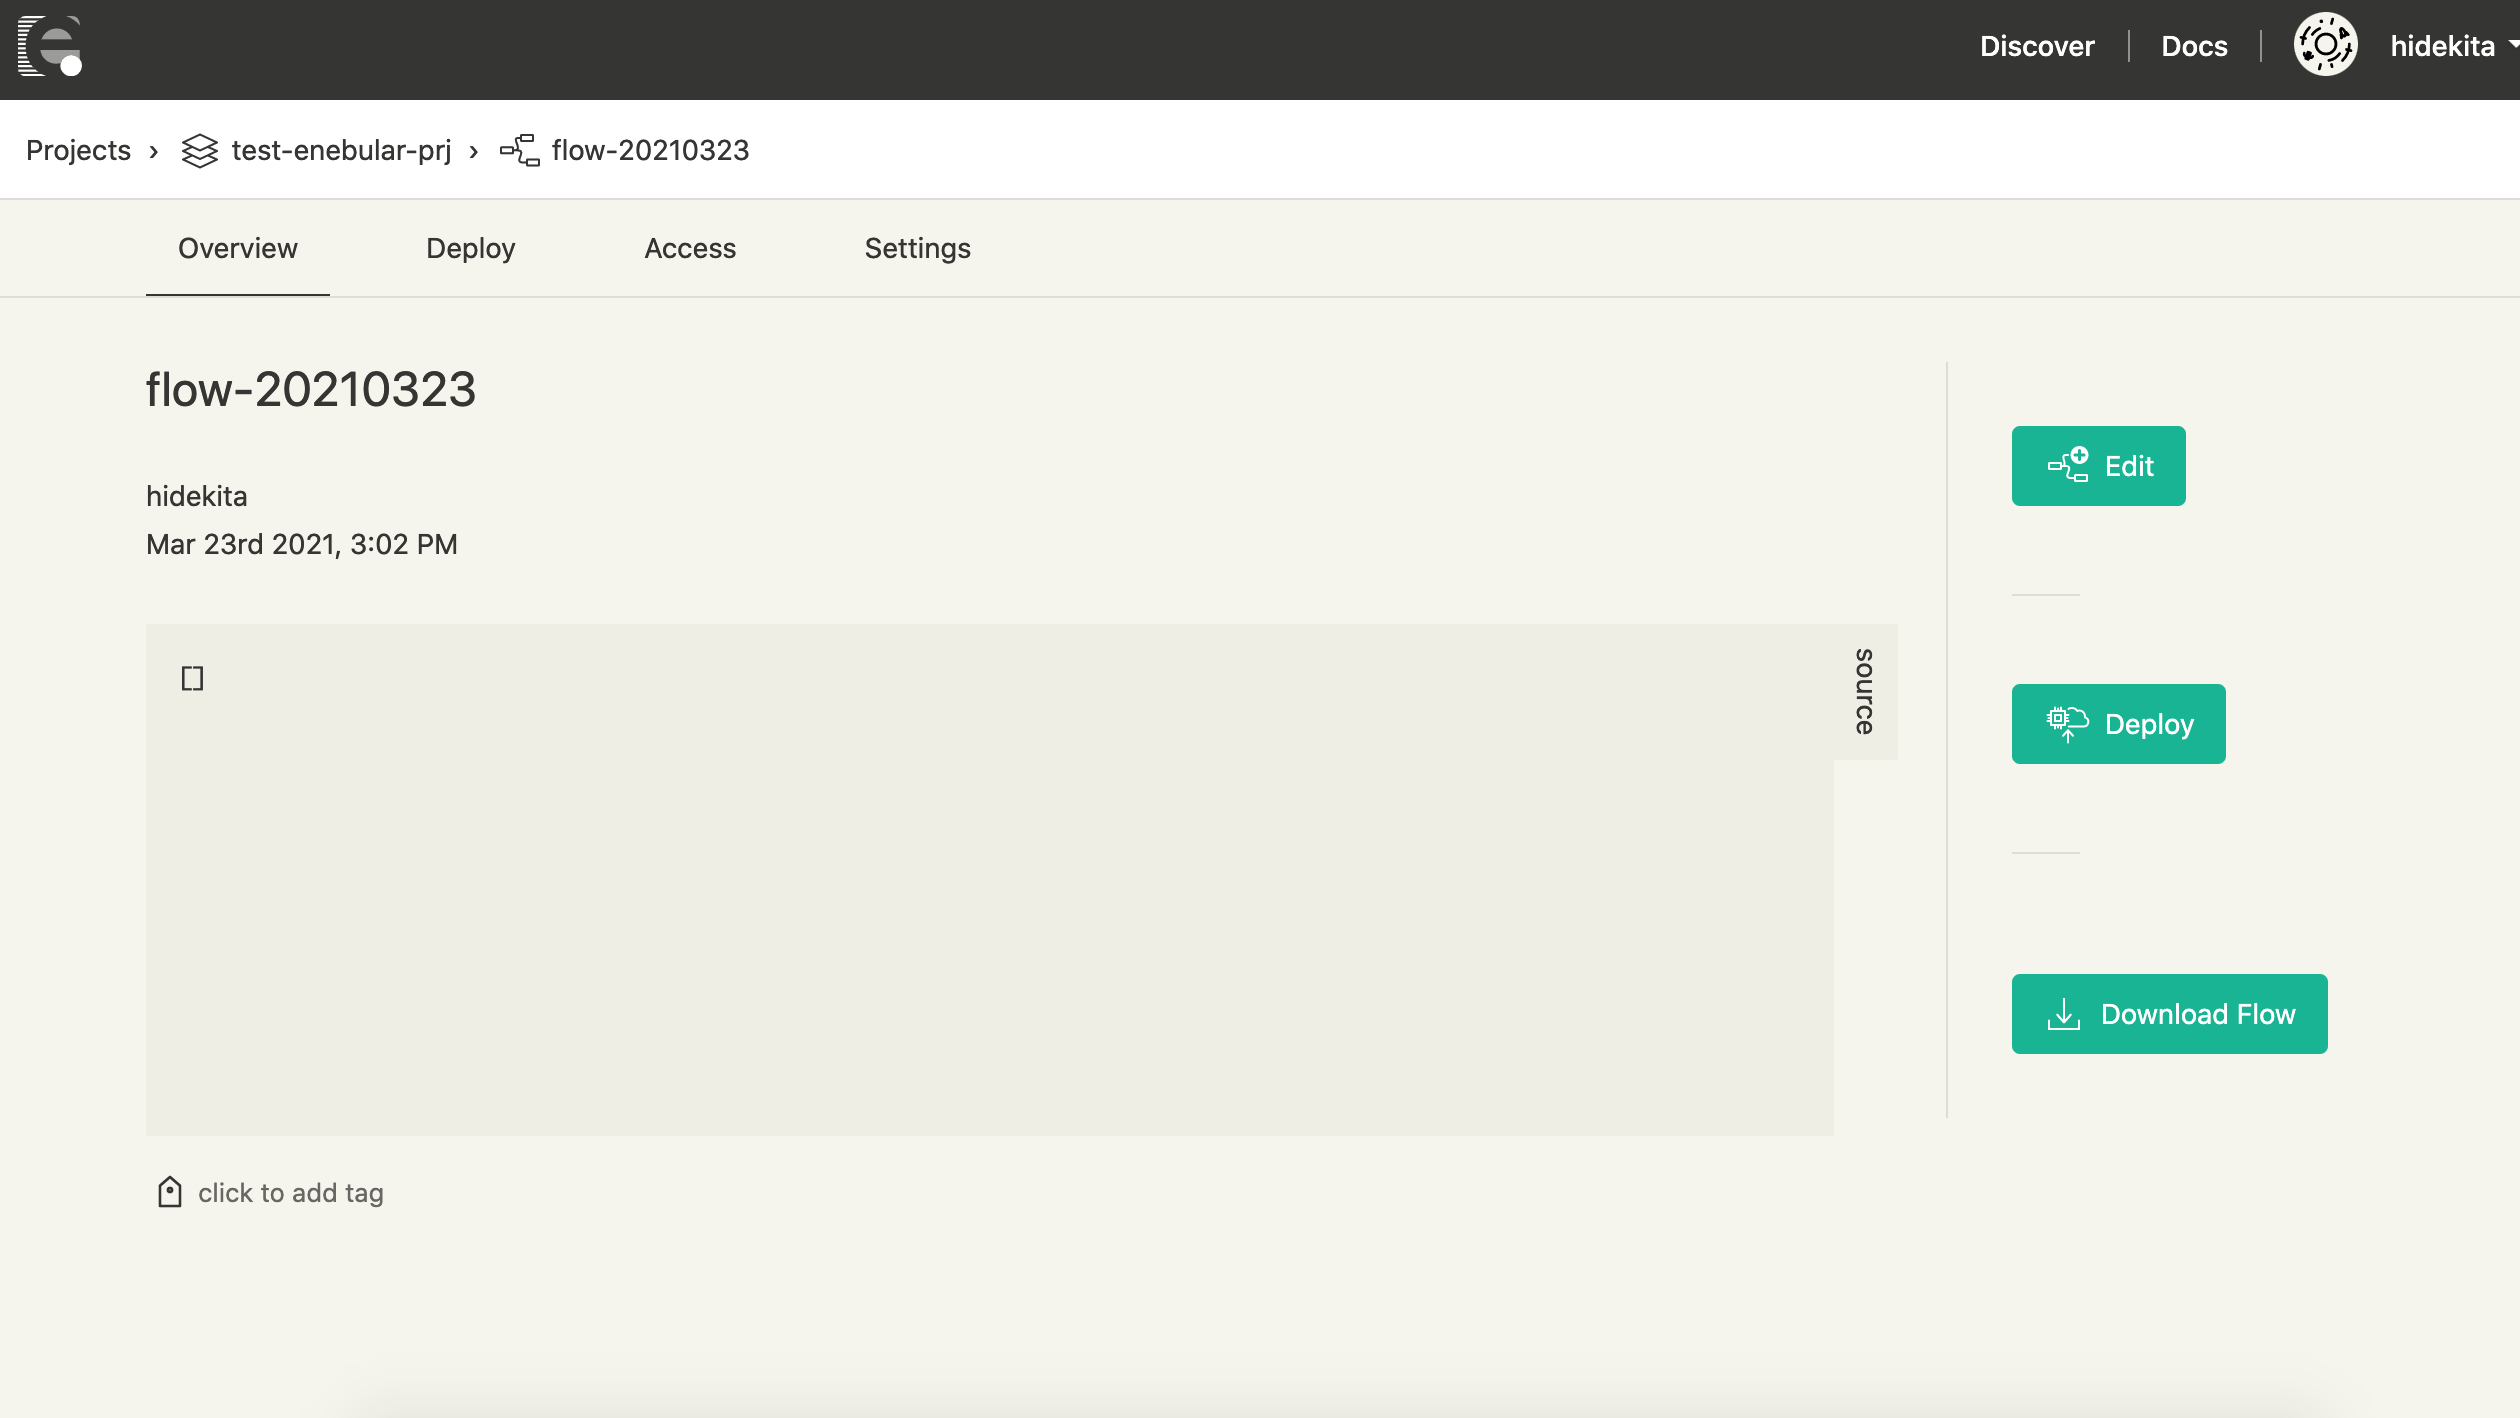The height and width of the screenshot is (1418, 2520).
Task: Click the project layers icon in breadcrumb
Action: [x=199, y=151]
